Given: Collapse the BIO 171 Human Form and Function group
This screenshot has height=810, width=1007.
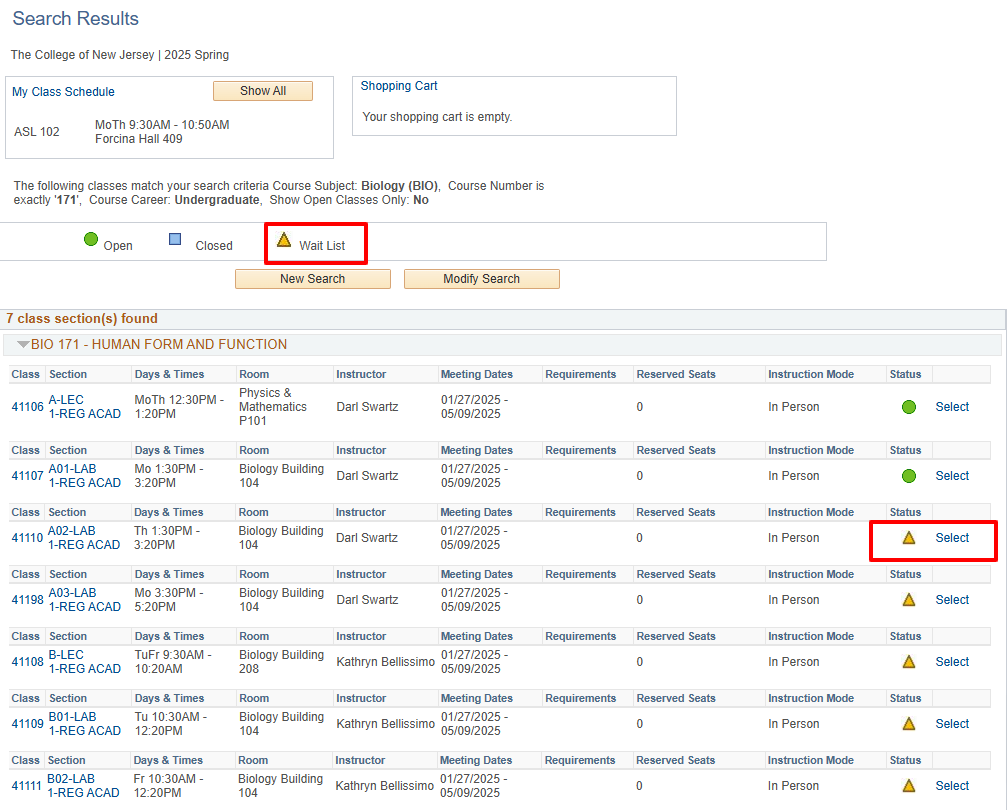Looking at the screenshot, I should coord(23,345).
